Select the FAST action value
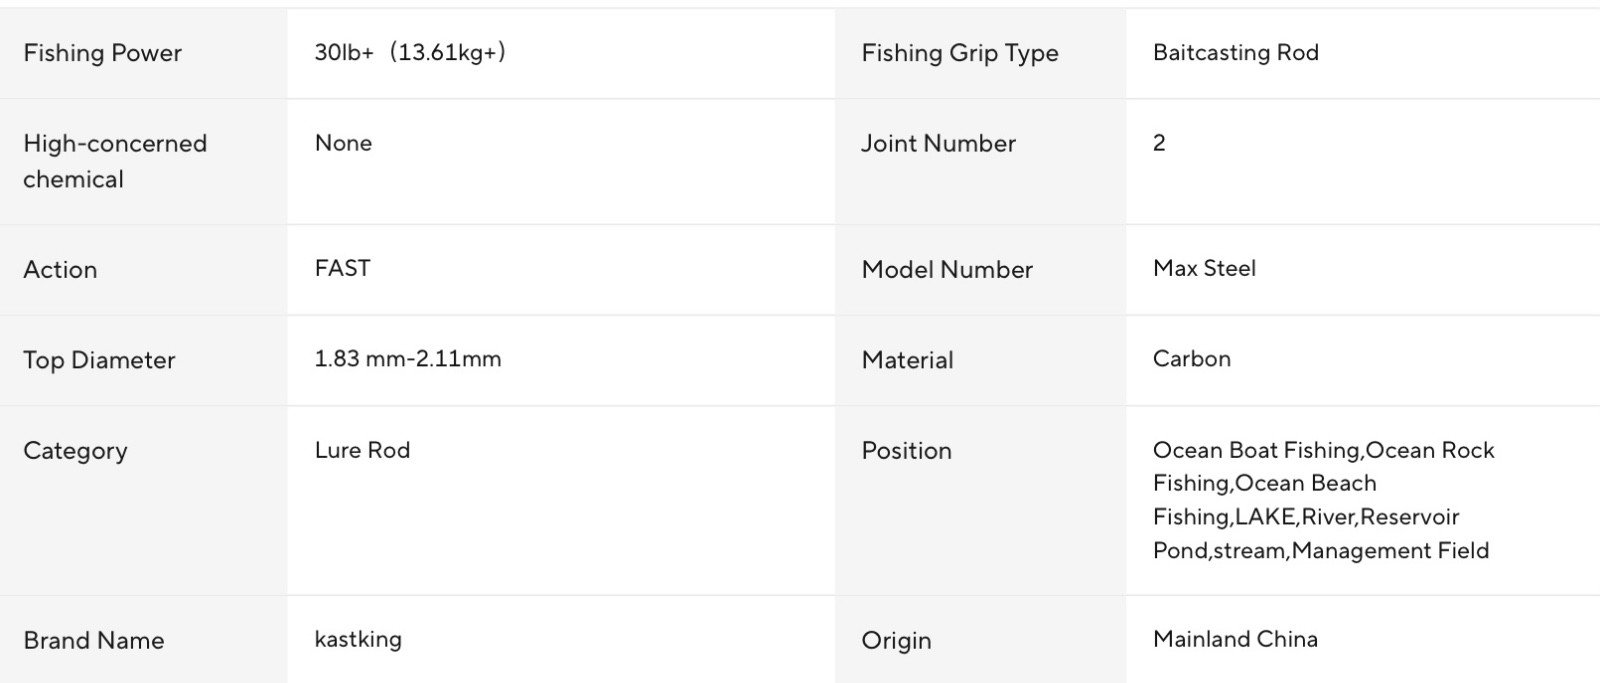Image resolution: width=1600 pixels, height=683 pixels. pyautogui.click(x=342, y=268)
